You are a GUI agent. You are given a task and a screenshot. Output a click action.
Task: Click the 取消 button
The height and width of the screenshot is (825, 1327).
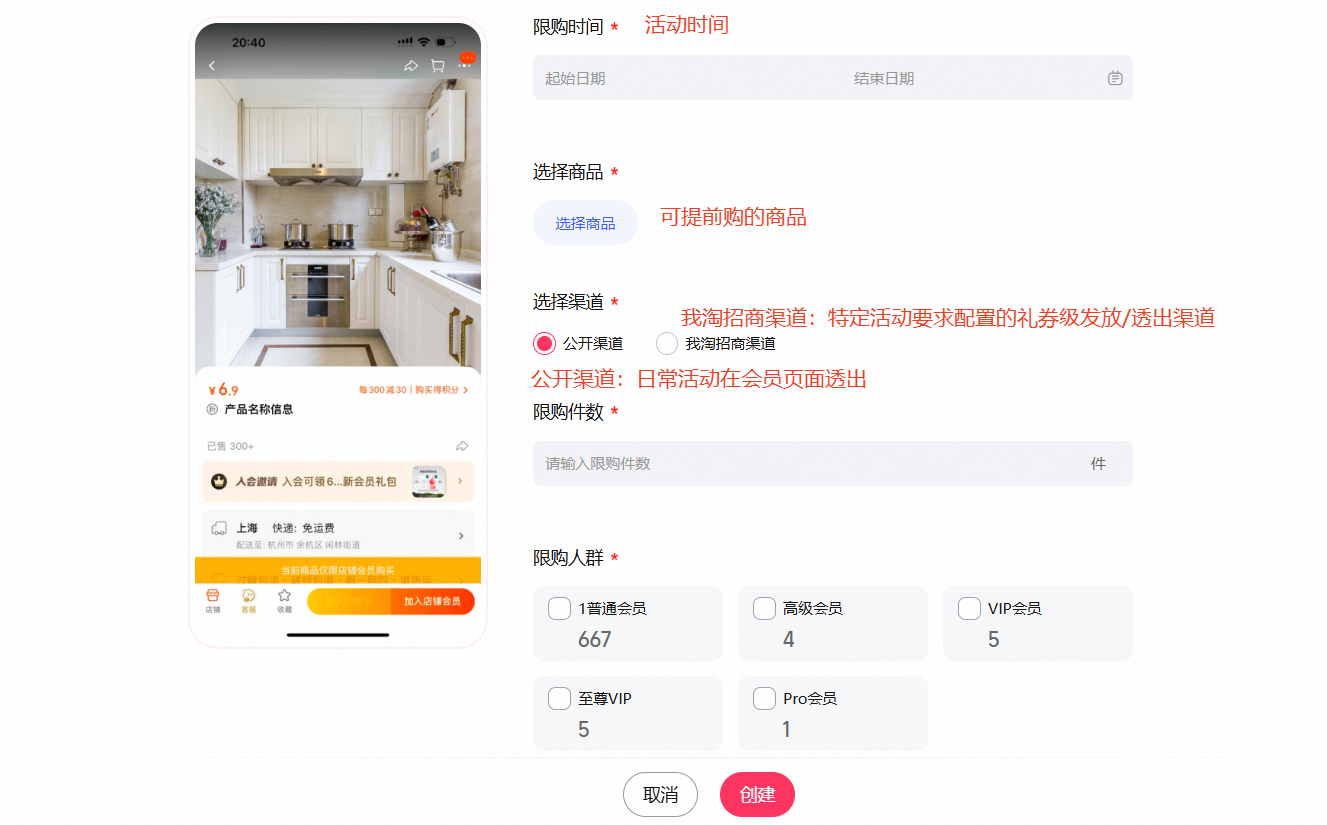(x=660, y=795)
